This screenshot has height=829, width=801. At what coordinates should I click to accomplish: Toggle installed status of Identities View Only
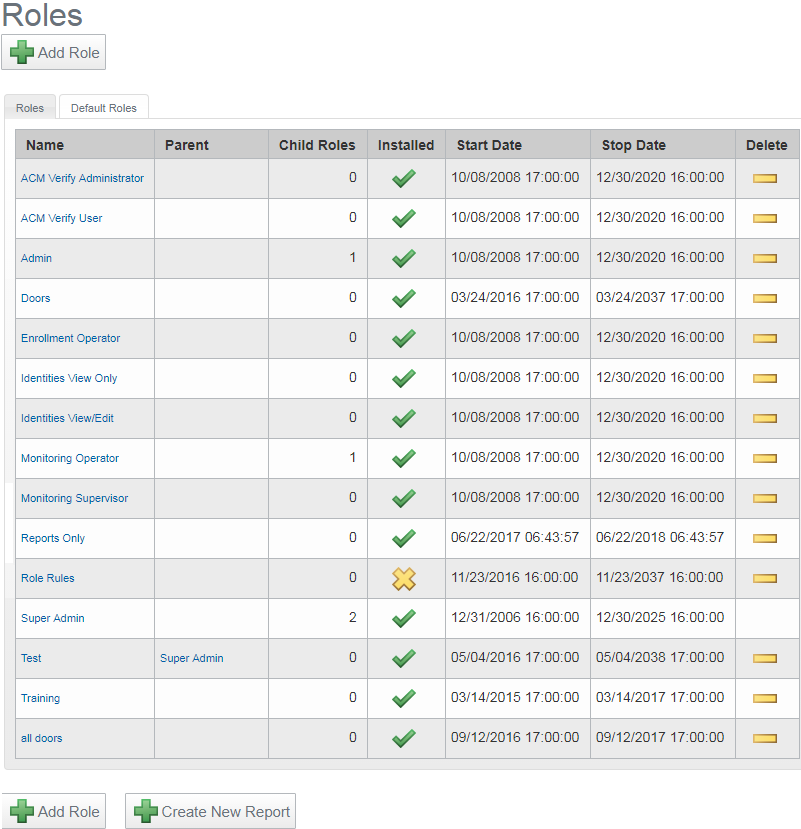[x=404, y=378]
